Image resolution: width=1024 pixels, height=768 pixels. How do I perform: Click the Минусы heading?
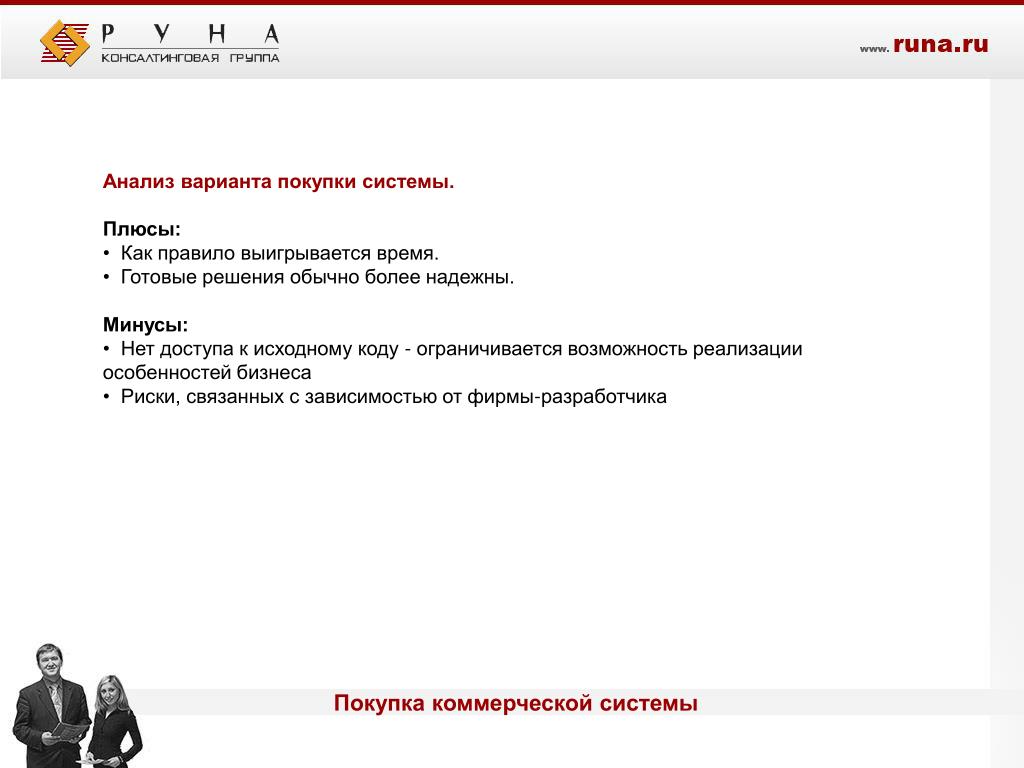tap(145, 325)
